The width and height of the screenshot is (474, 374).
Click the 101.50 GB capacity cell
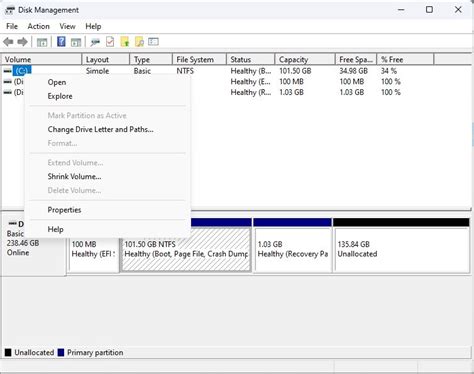pyautogui.click(x=295, y=71)
